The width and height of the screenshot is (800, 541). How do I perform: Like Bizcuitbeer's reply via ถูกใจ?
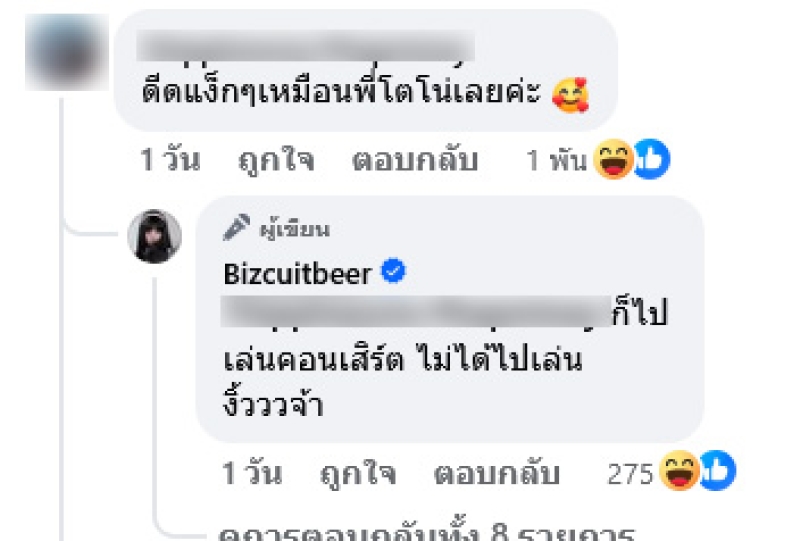click(358, 474)
